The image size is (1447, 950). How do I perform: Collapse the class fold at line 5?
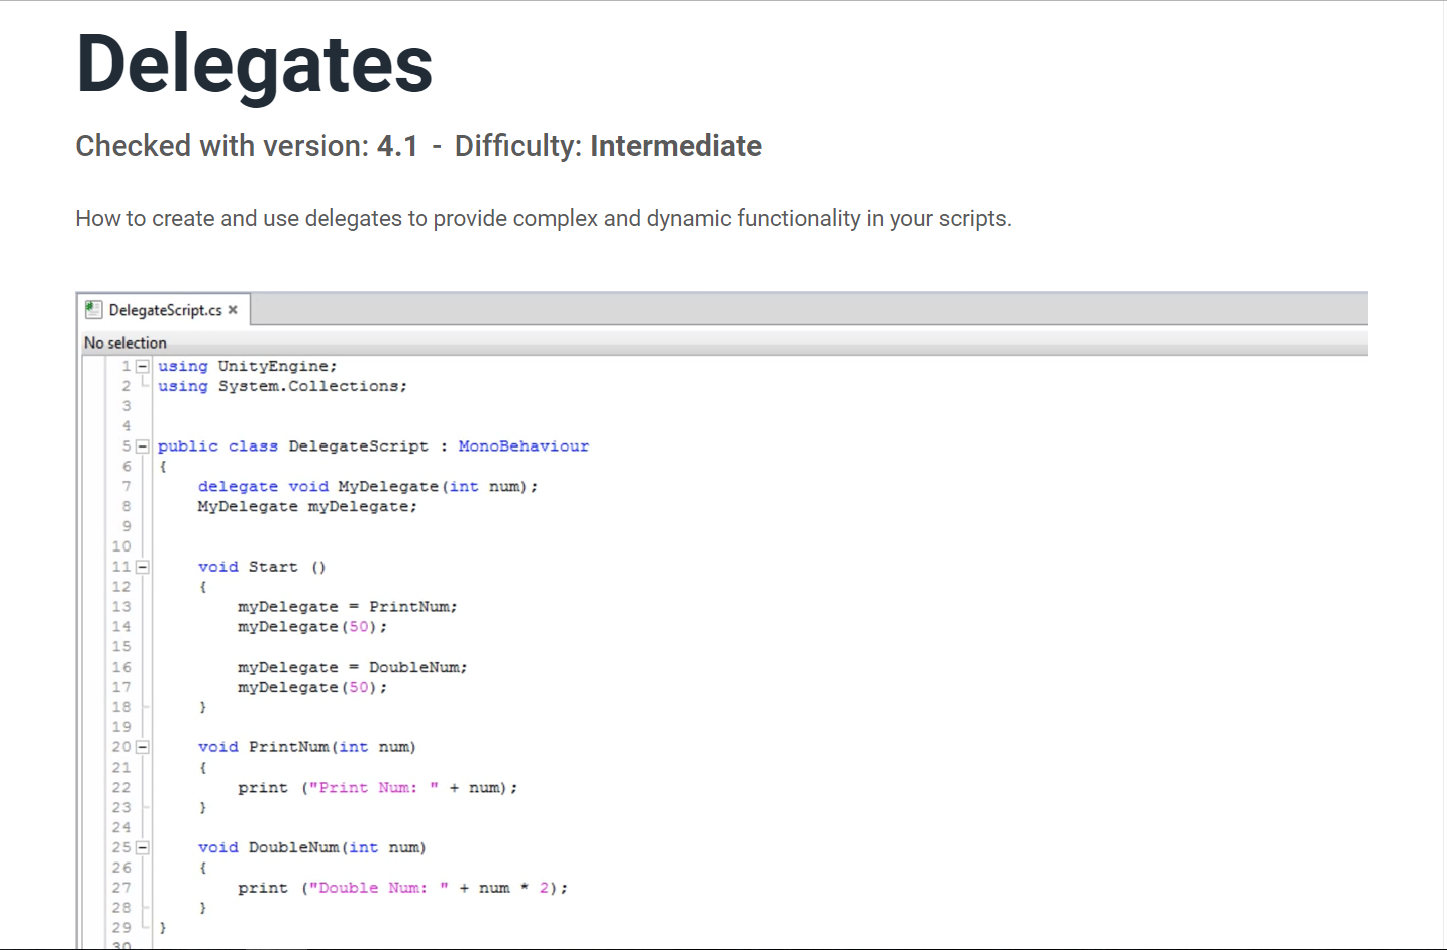click(143, 446)
